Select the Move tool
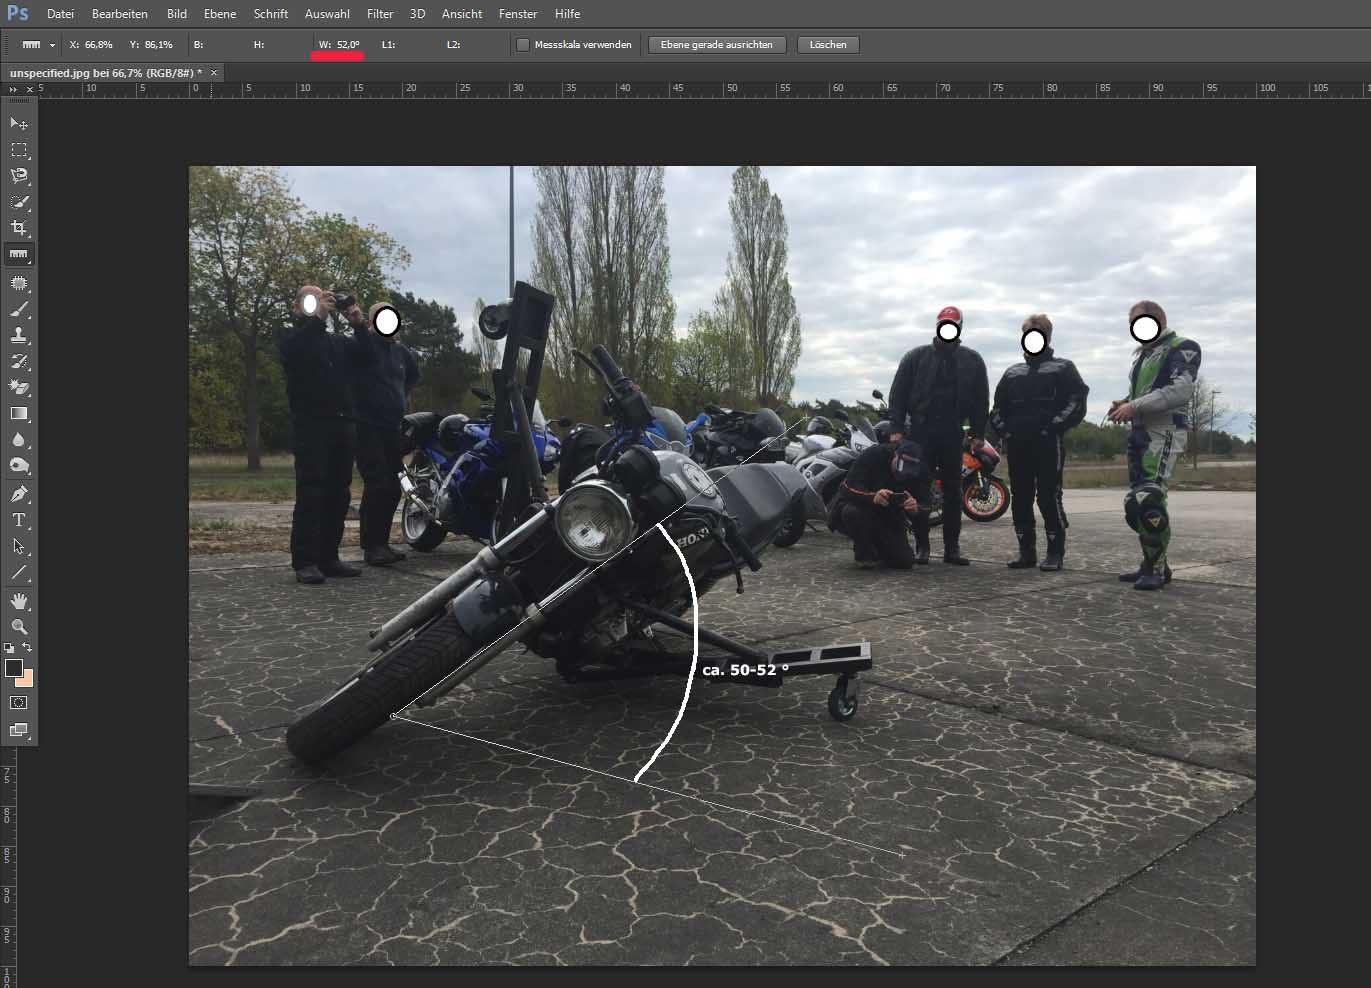The height and width of the screenshot is (988, 1371). [19, 123]
